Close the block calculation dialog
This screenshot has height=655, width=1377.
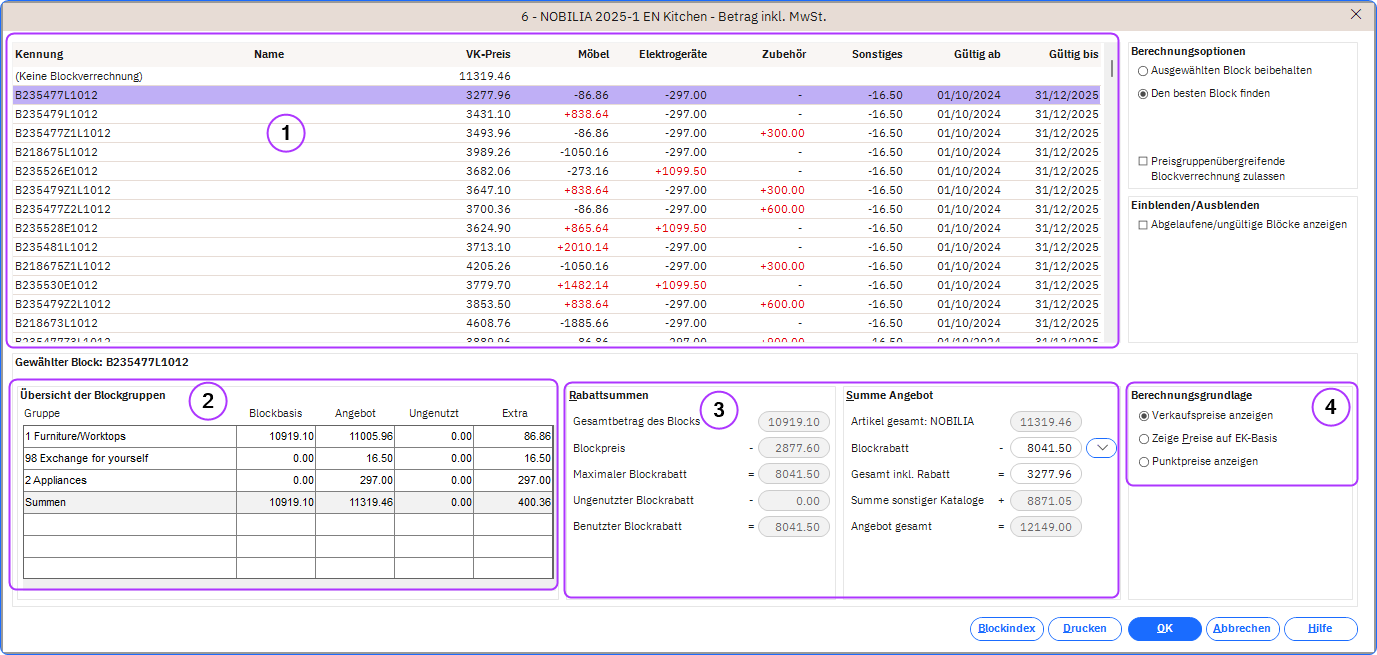click(1355, 14)
